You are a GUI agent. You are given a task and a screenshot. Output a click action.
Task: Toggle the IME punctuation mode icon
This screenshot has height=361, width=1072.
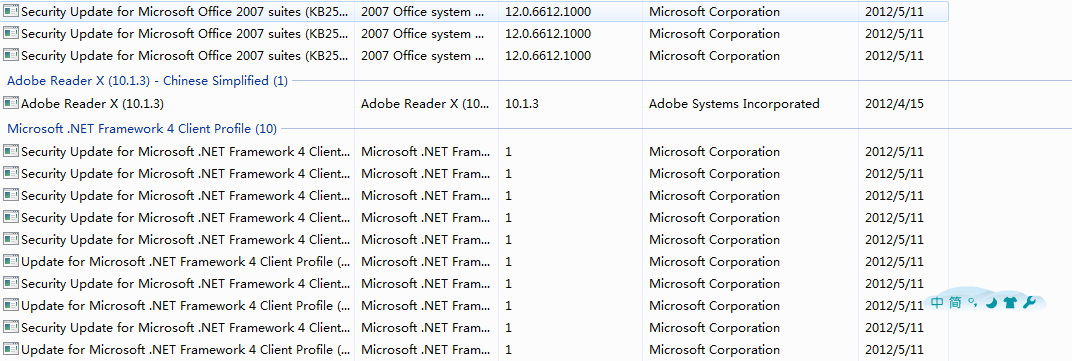(974, 301)
